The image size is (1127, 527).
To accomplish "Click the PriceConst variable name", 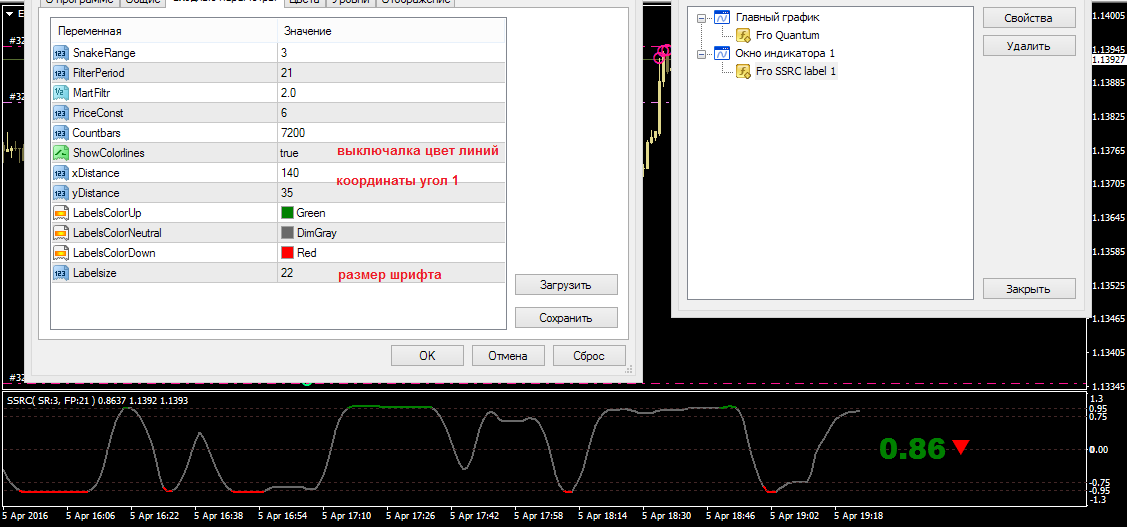I will [x=98, y=113].
